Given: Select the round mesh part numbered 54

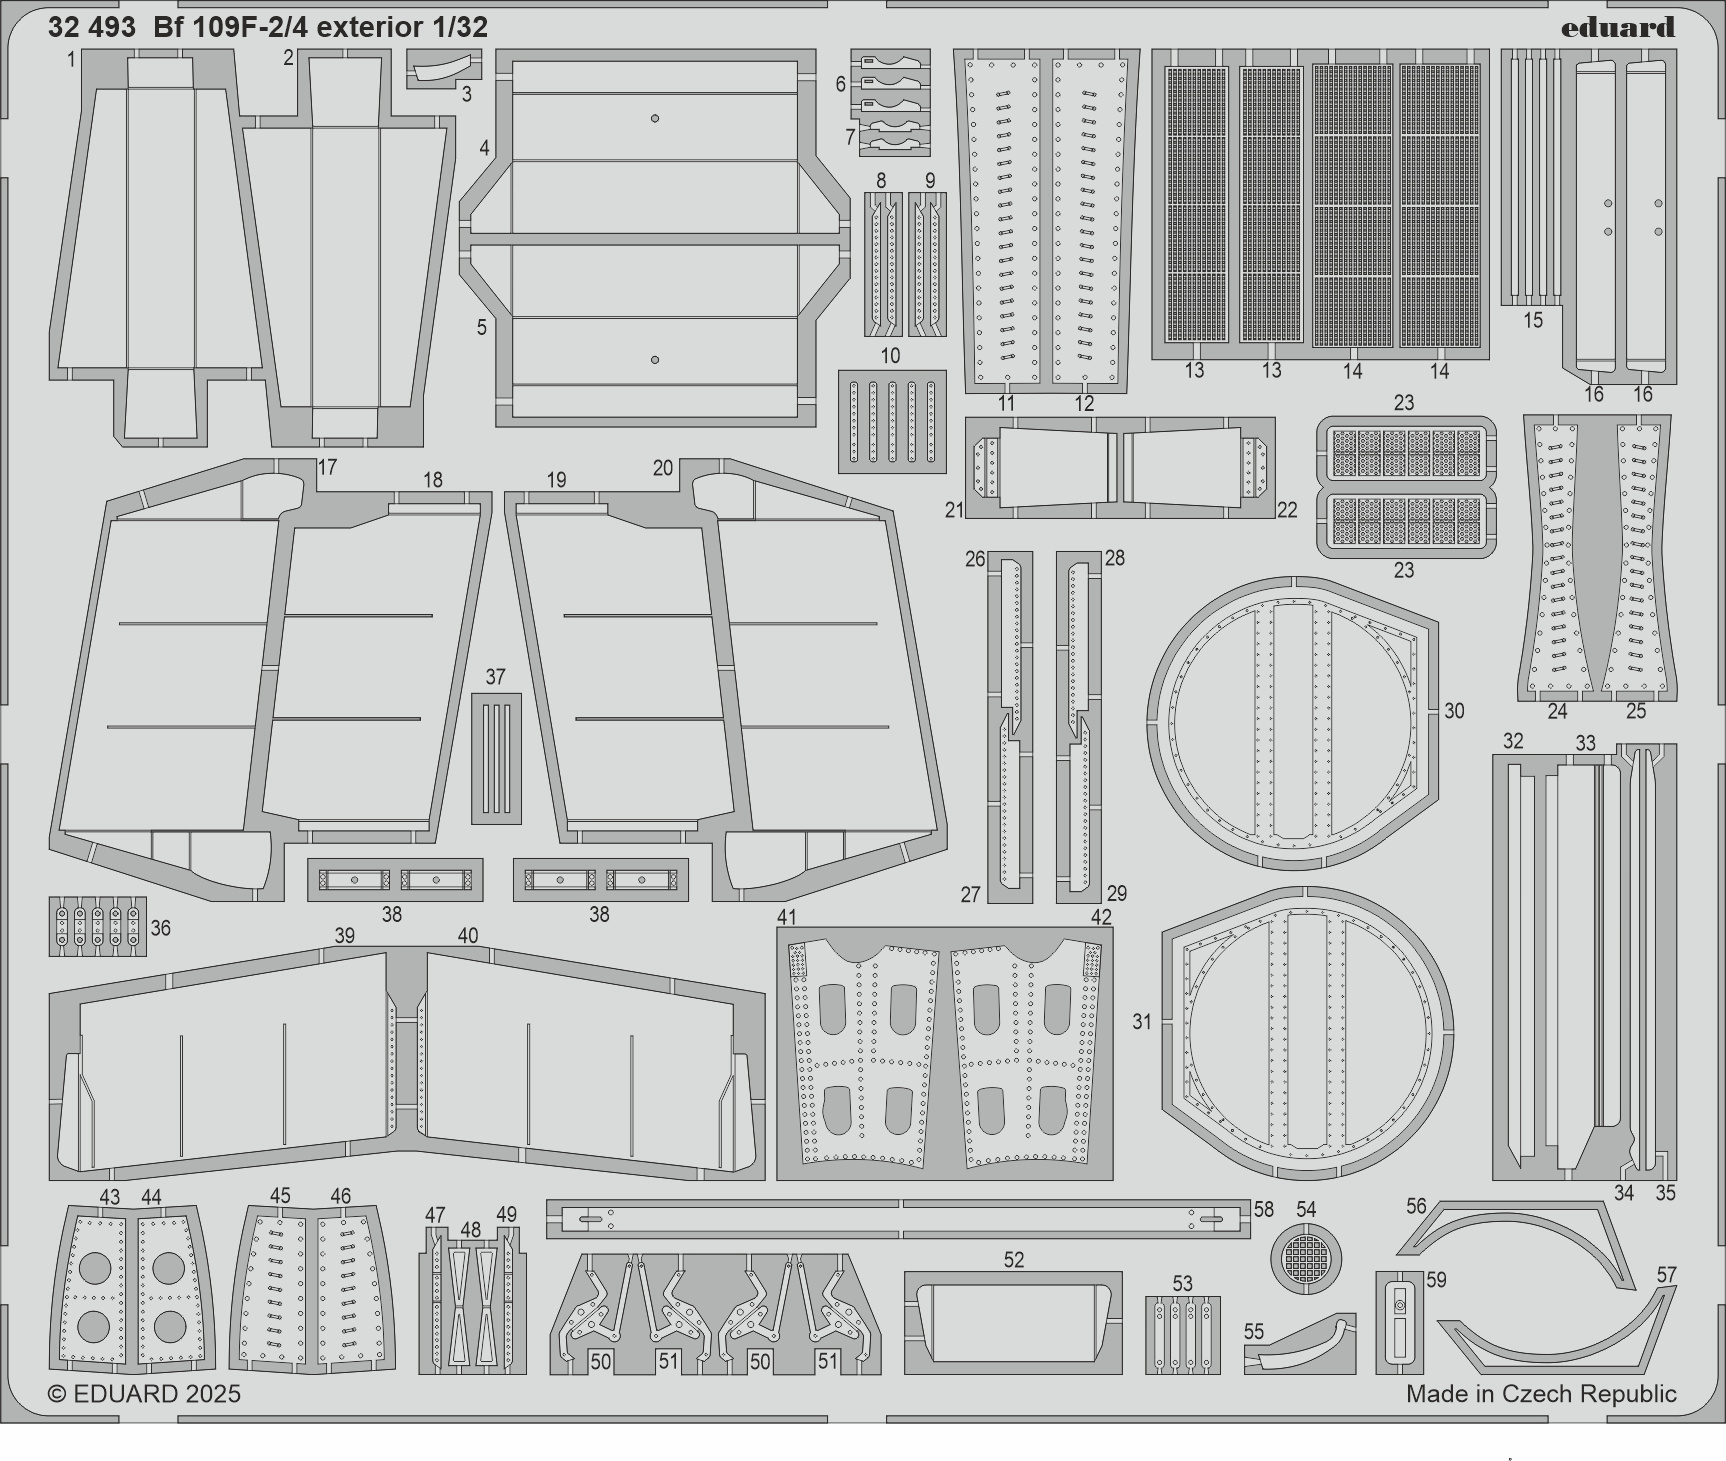Looking at the screenshot, I should tap(1306, 1257).
